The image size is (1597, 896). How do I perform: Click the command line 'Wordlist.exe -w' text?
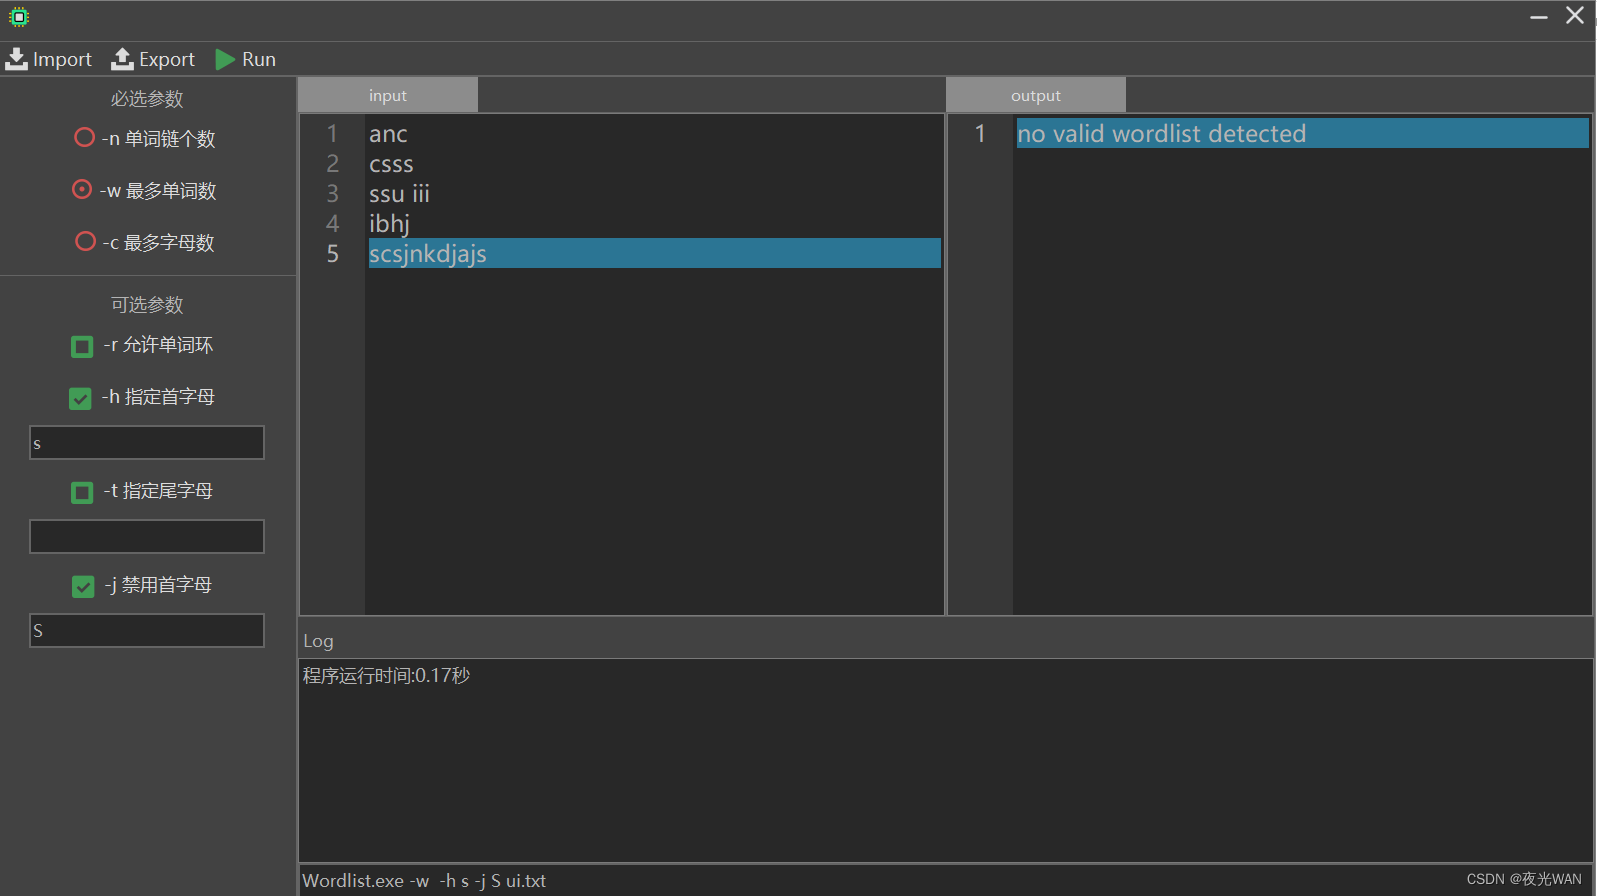pyautogui.click(x=366, y=881)
